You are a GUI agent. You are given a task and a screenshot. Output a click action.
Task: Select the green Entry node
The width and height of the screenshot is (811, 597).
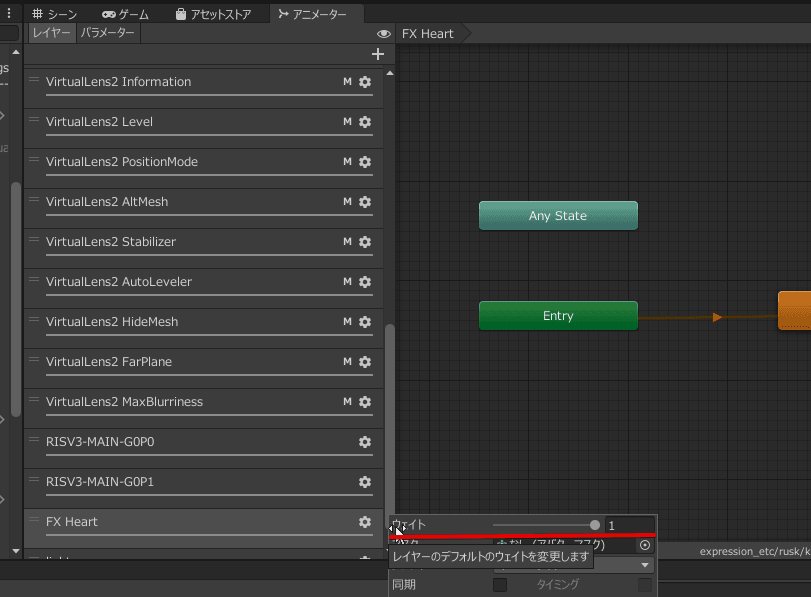click(x=558, y=316)
